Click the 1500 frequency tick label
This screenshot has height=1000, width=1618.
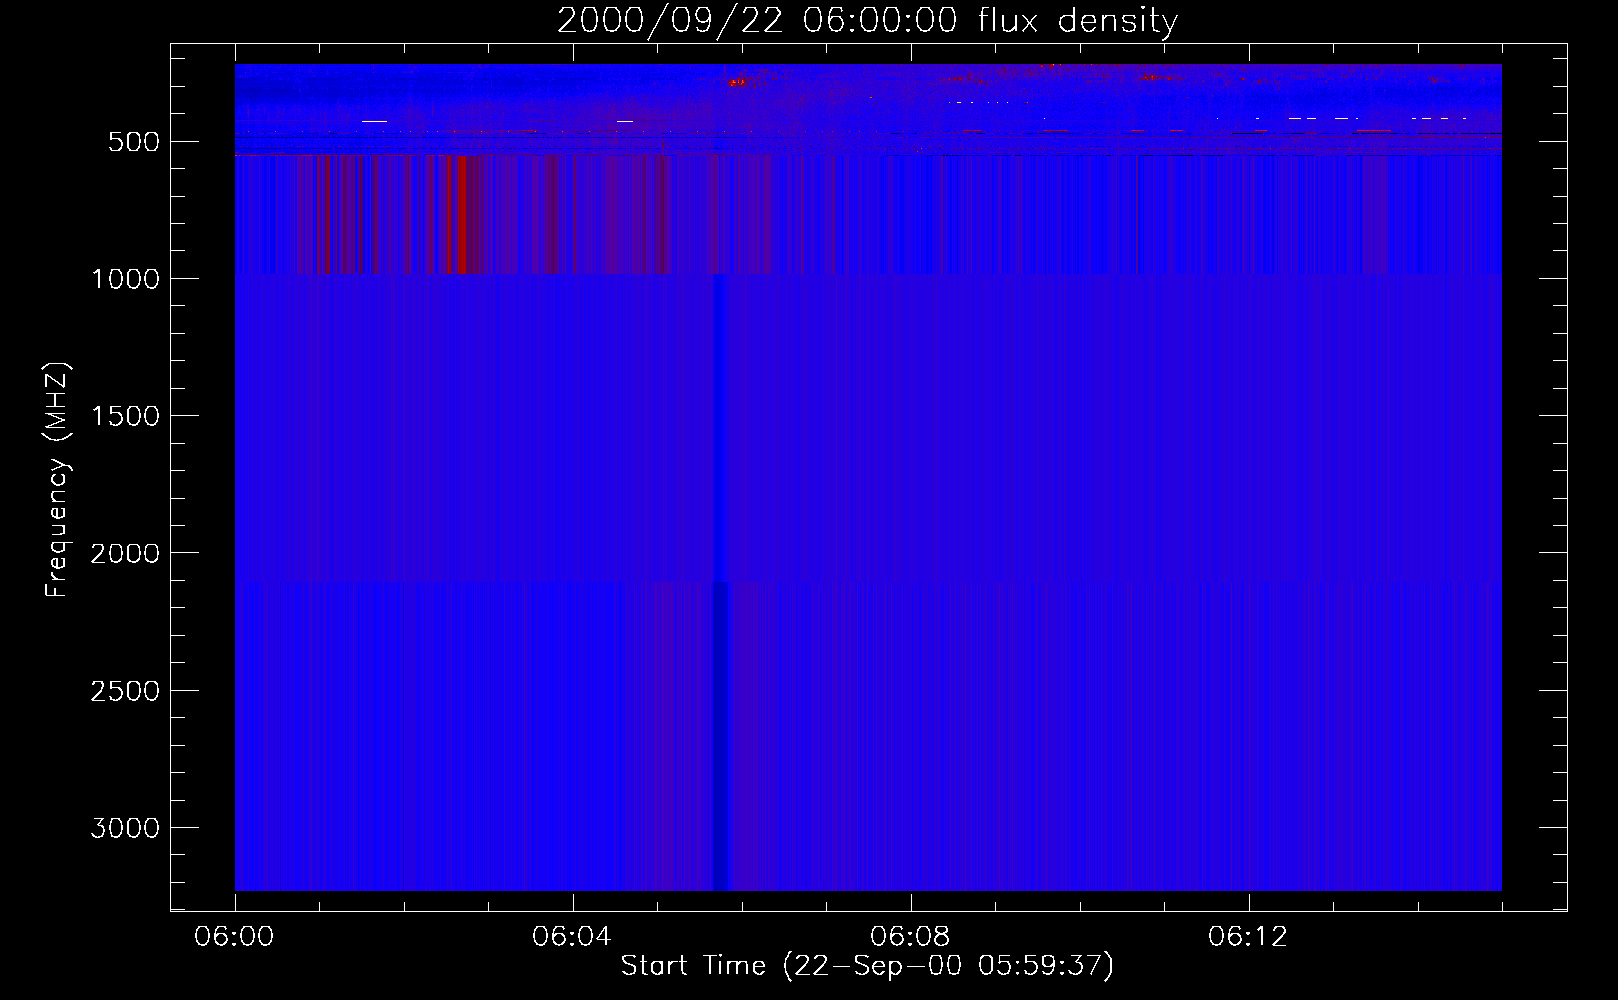pos(125,416)
